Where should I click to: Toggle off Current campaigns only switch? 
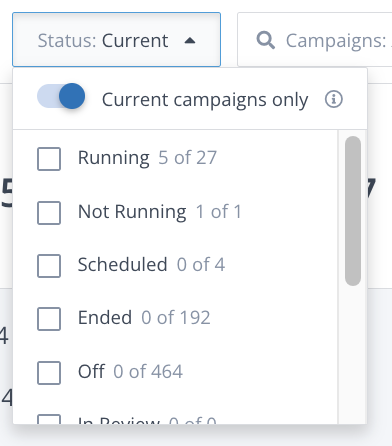coord(61,96)
